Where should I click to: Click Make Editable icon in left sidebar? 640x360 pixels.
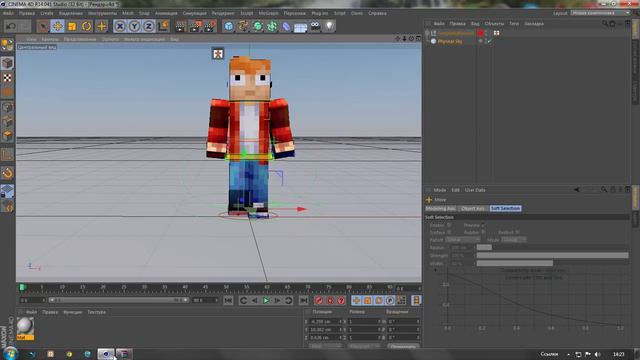pos(7,45)
